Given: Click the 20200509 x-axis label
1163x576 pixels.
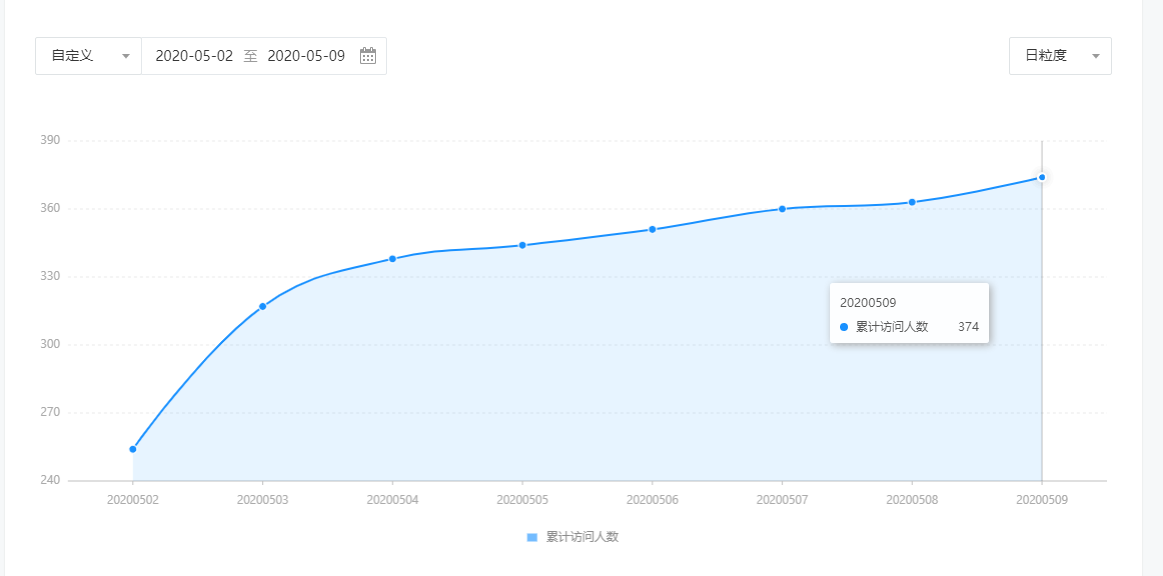Looking at the screenshot, I should click(x=1042, y=500).
